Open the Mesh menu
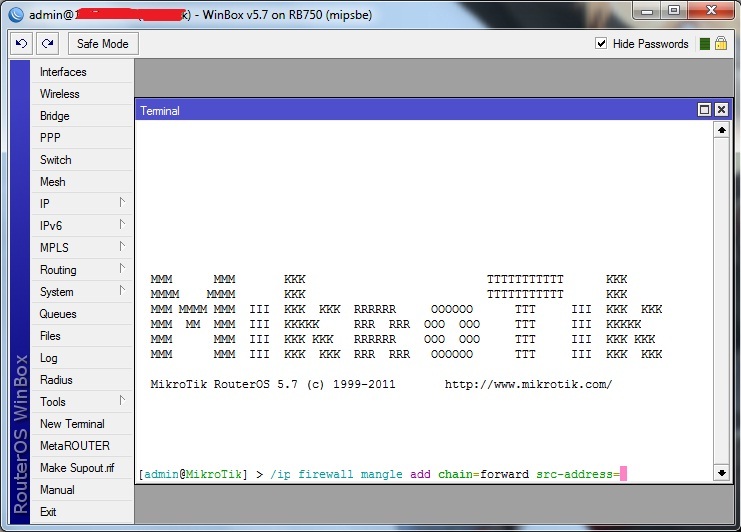Screen dimensions: 741x532 click(x=81, y=182)
